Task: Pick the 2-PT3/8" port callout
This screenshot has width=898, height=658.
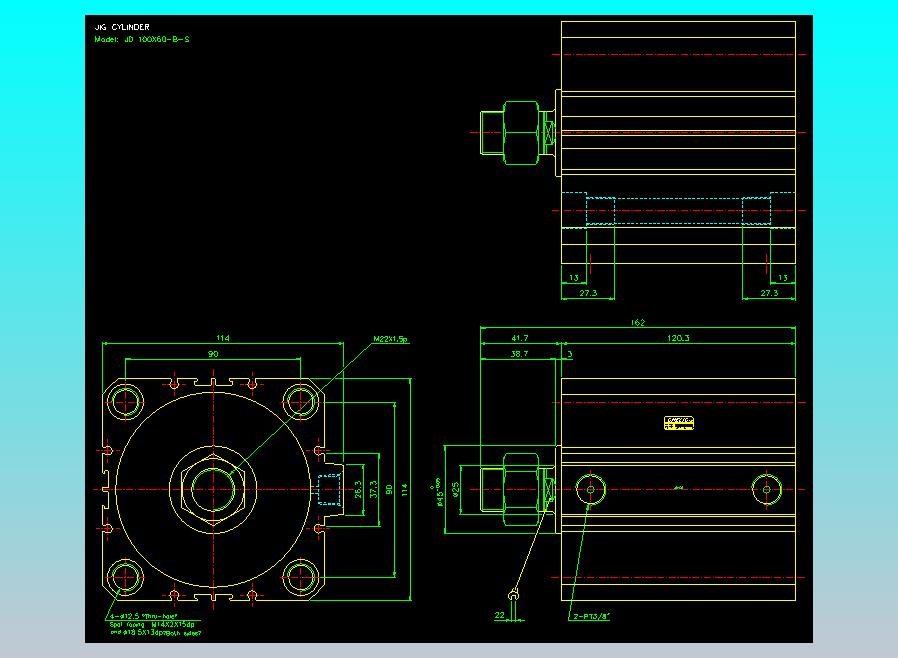Action: click(592, 616)
